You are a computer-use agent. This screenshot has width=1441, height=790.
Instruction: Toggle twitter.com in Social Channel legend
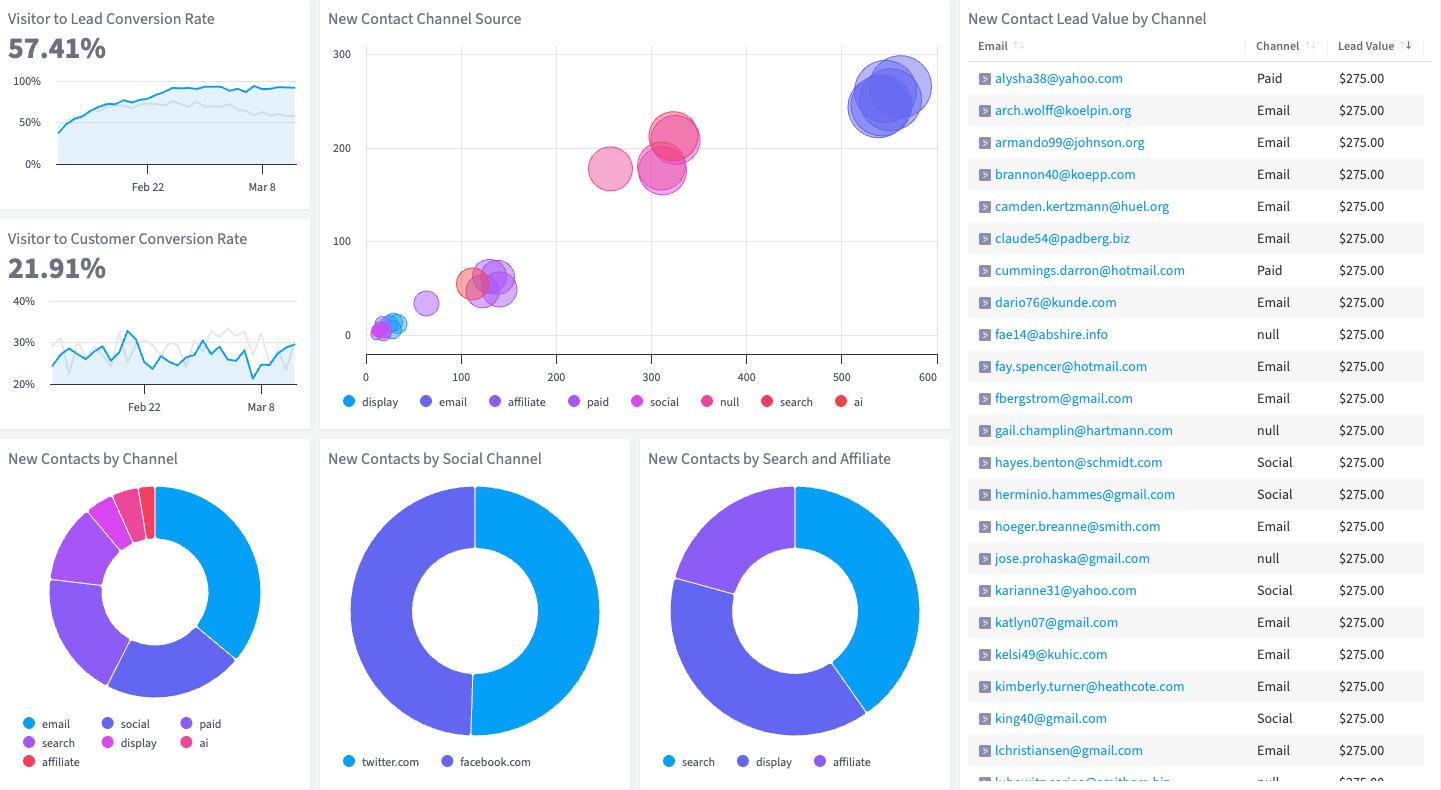[381, 762]
